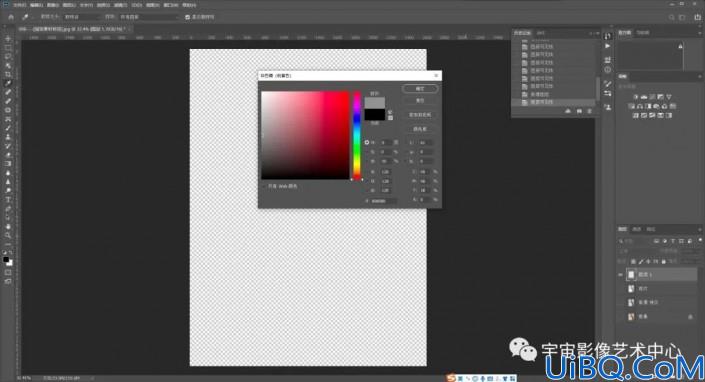The image size is (705, 382).
Task: Open the Sample Size dropdown in the options bar
Action: (82, 17)
